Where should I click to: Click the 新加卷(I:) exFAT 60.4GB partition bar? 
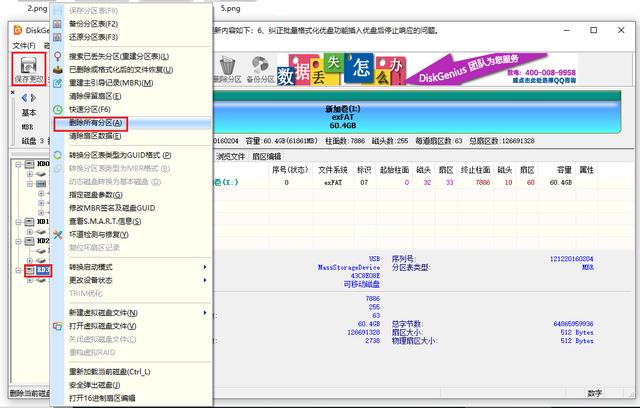[416, 117]
